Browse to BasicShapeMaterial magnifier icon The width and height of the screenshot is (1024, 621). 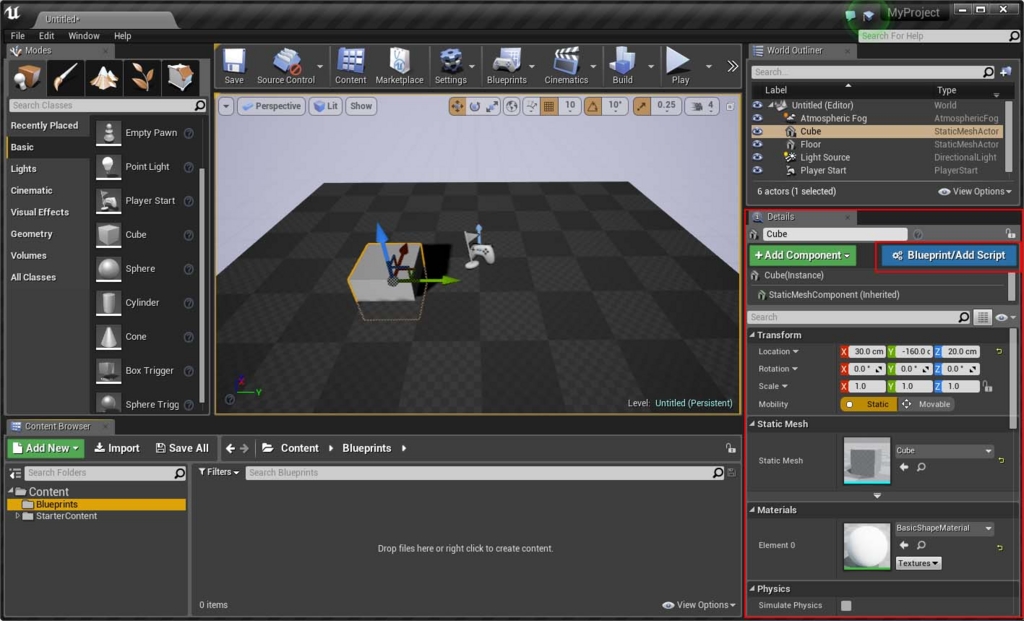(921, 545)
